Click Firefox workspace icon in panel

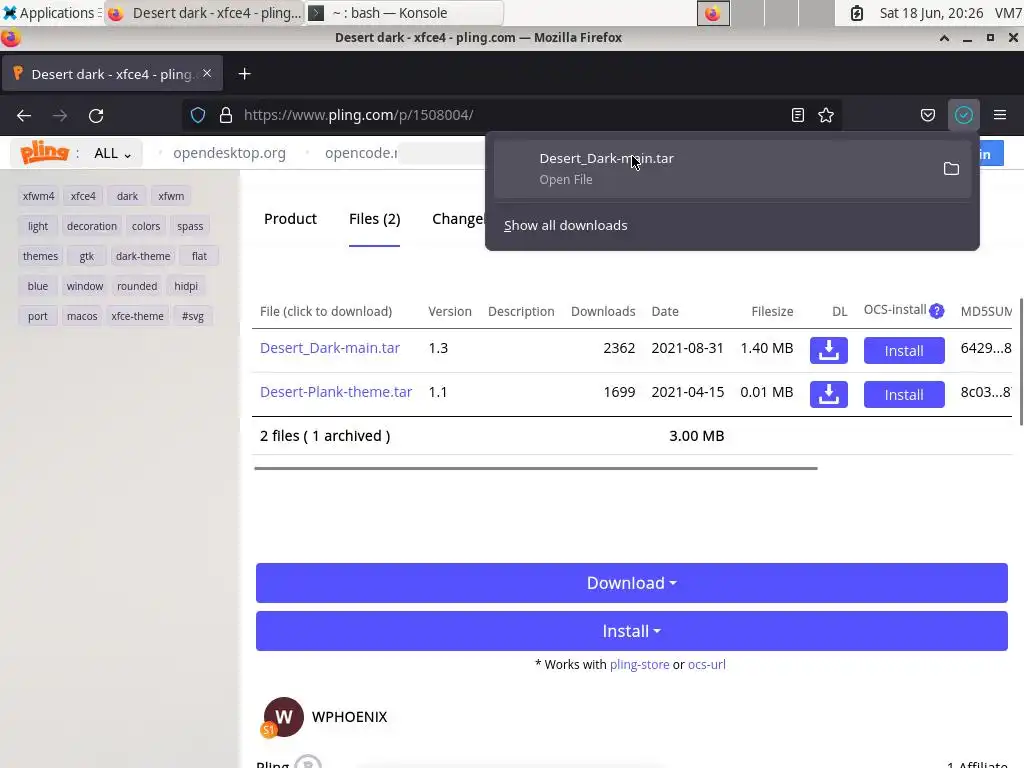coord(712,13)
